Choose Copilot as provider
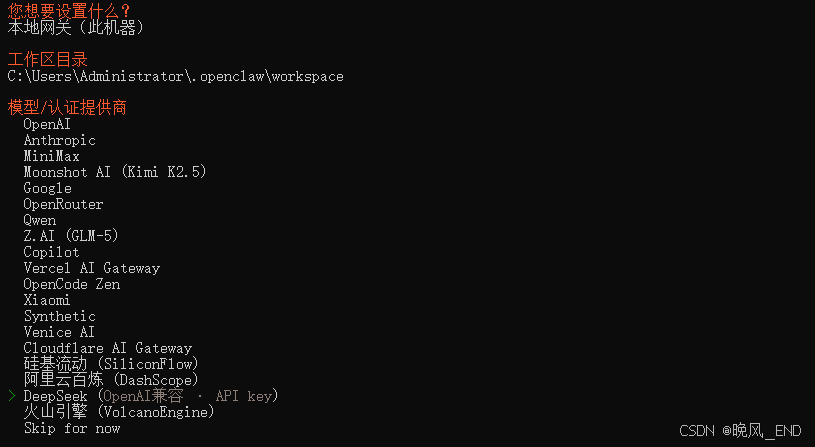Screen dimensions: 815x447 [x=52, y=252]
